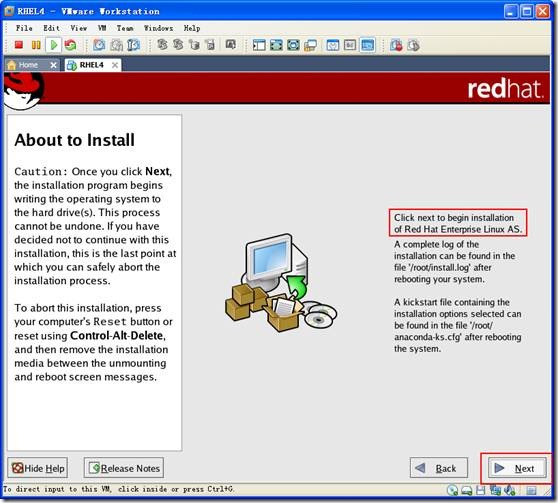Viewport: 558px width, 503px height.
Task: Click the hard disk status bar icon
Action: pyautogui.click(x=467, y=491)
